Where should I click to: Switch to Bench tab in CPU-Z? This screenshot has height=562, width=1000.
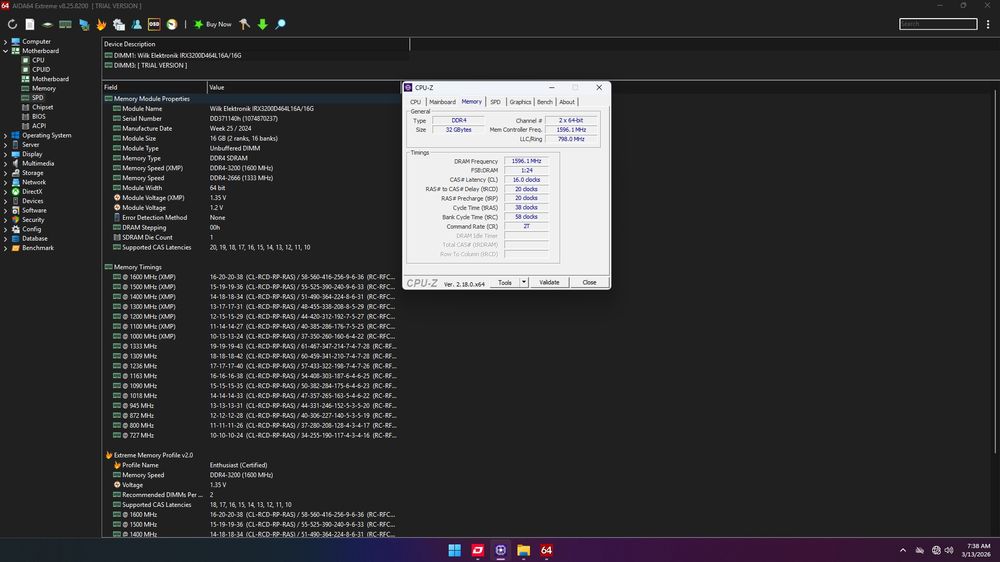545,102
